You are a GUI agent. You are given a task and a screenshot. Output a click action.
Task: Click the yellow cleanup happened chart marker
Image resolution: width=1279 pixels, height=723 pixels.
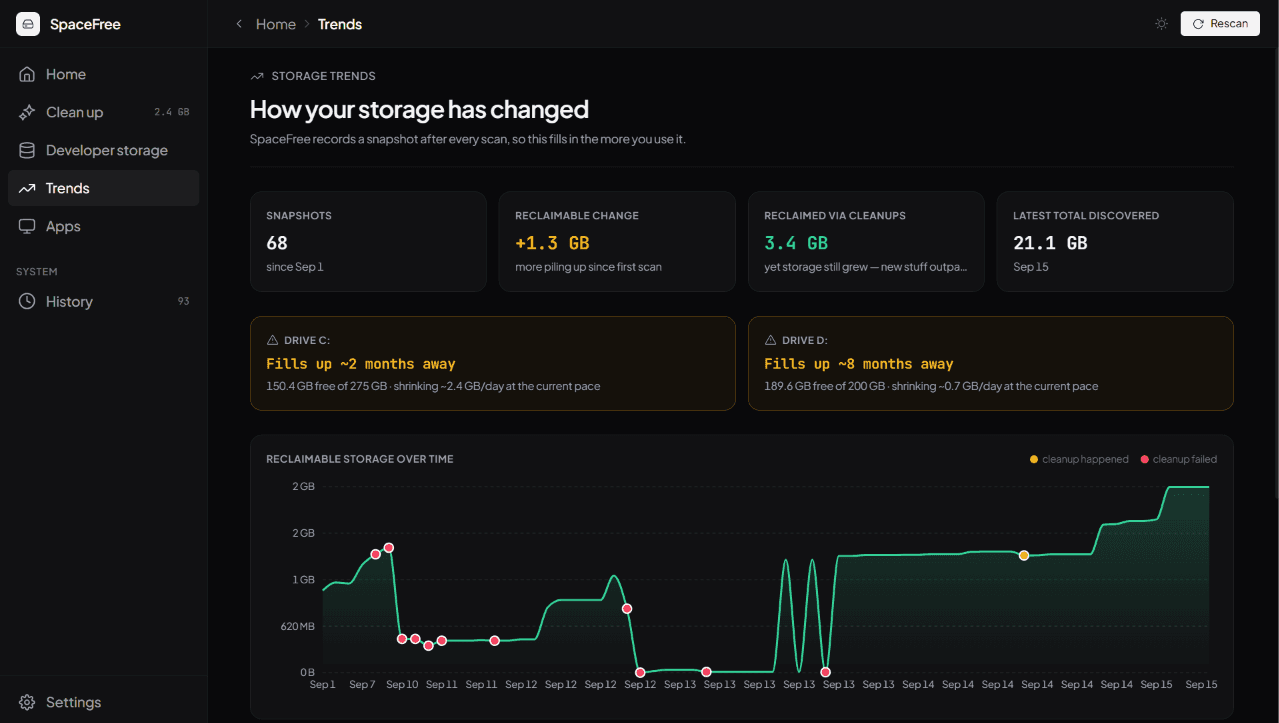coord(1024,555)
